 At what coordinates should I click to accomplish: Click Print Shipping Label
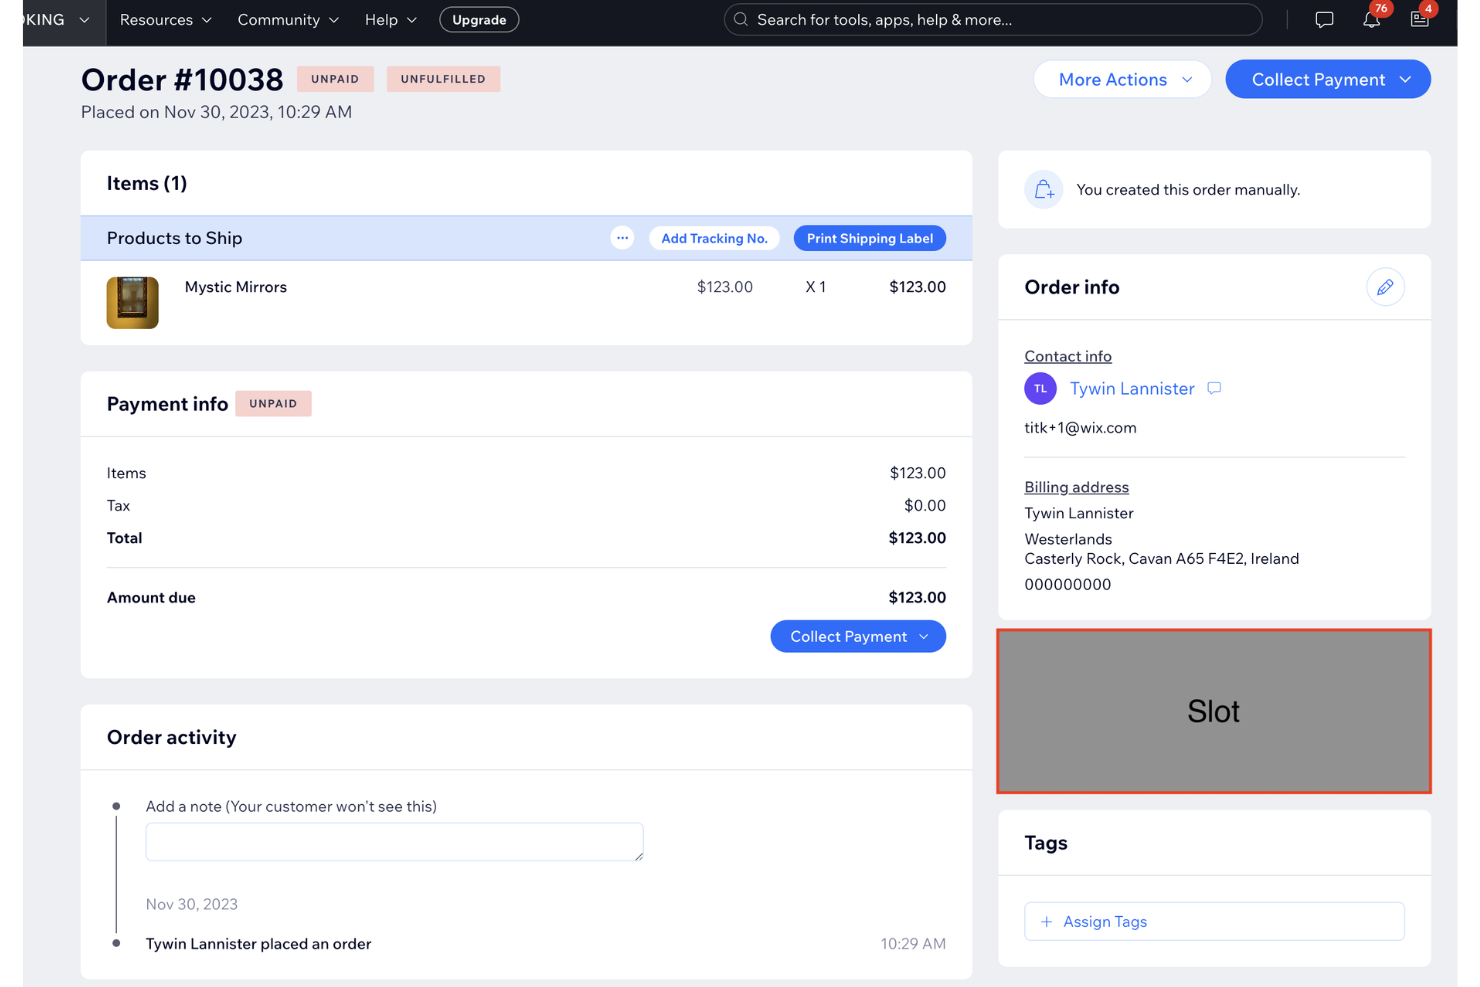pos(869,238)
